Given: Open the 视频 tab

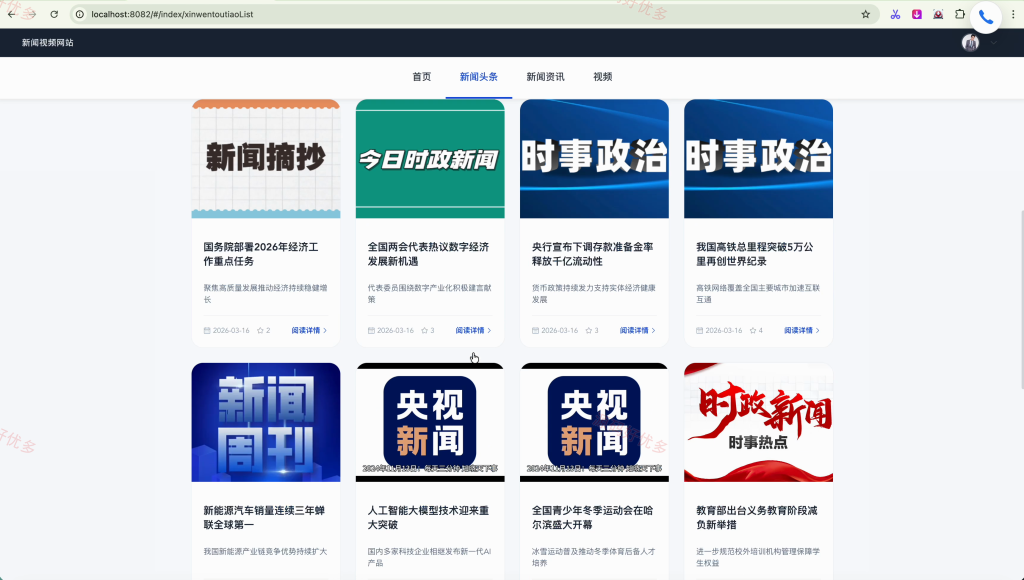Looking at the screenshot, I should click(603, 77).
